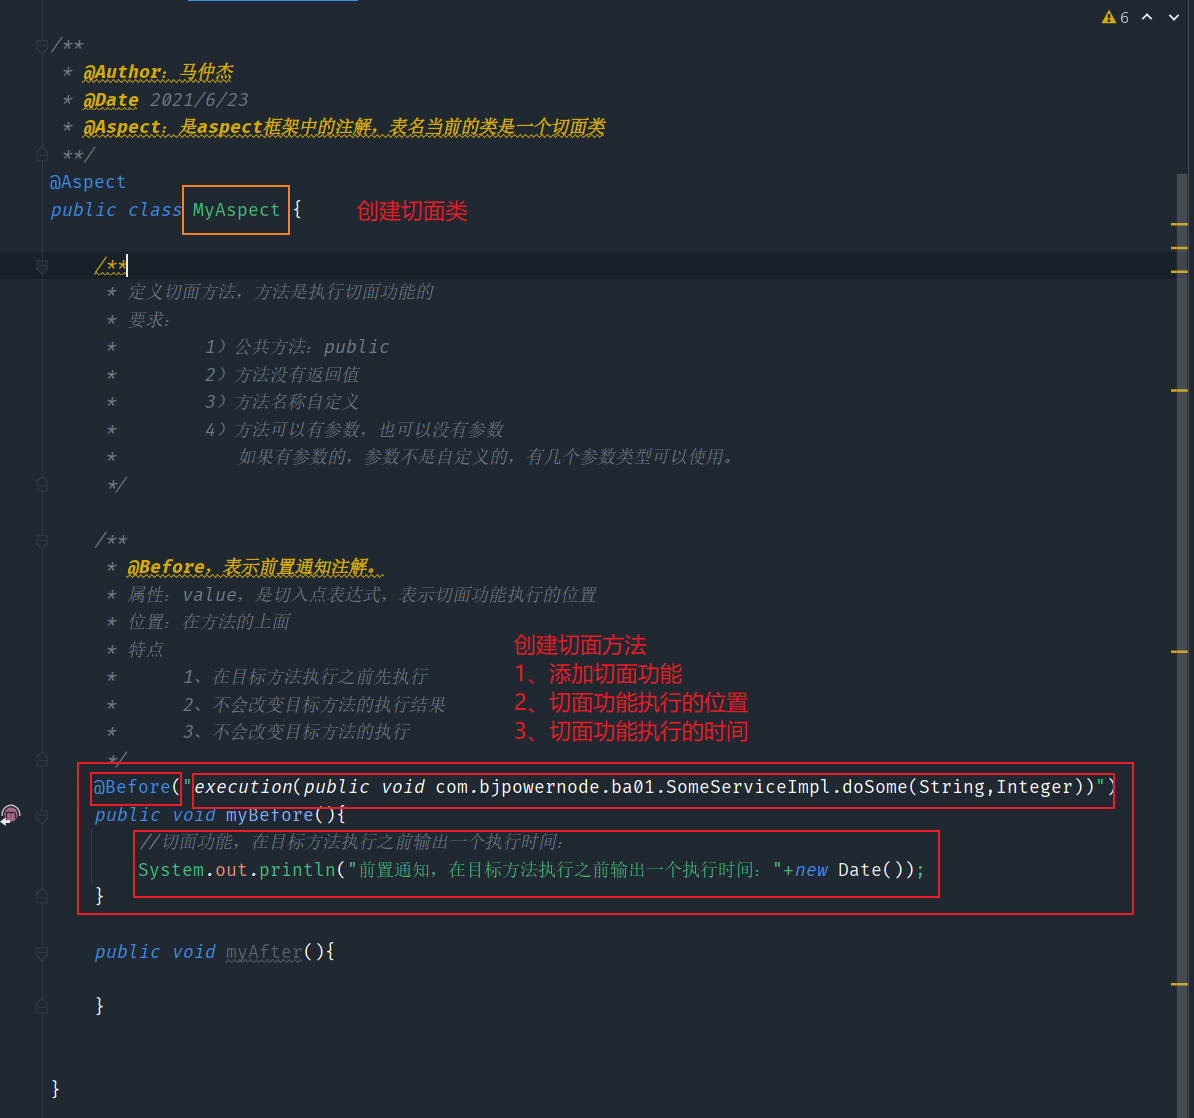The image size is (1194, 1118).
Task: Click fold end marker of the class Javadoc
Action: pos(42,155)
